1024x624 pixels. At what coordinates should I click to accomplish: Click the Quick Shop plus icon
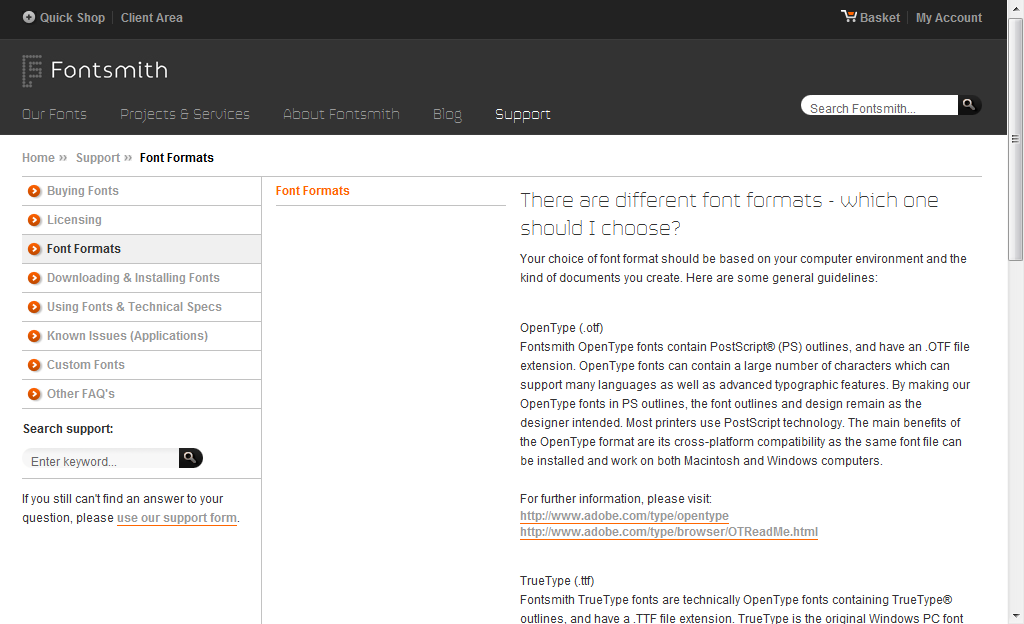pos(29,18)
